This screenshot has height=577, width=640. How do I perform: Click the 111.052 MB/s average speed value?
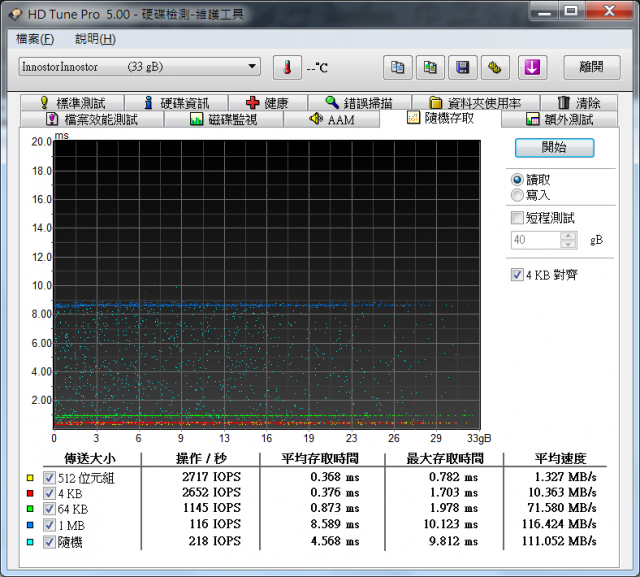click(559, 541)
